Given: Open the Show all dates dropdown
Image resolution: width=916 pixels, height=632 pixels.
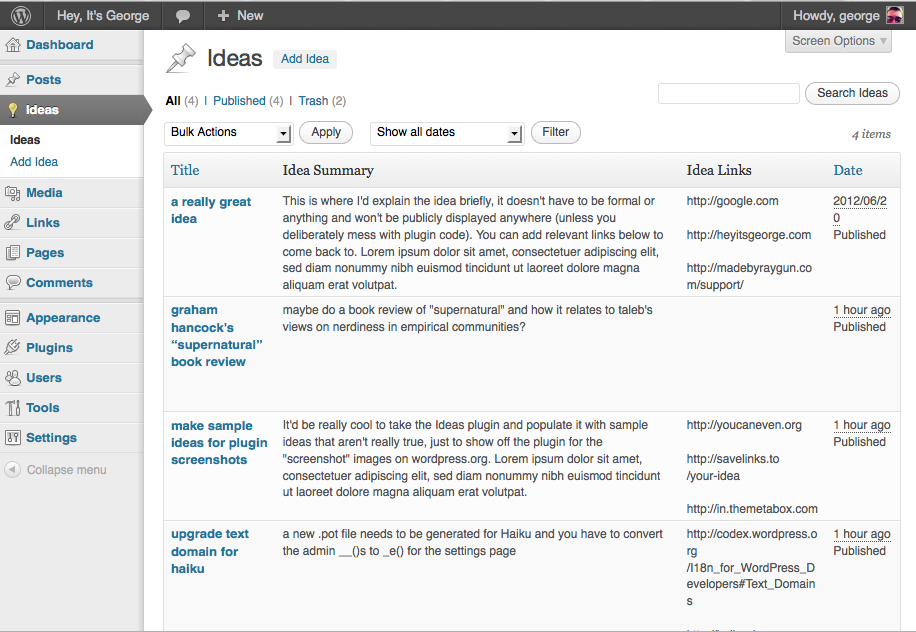Looking at the screenshot, I should (x=447, y=133).
